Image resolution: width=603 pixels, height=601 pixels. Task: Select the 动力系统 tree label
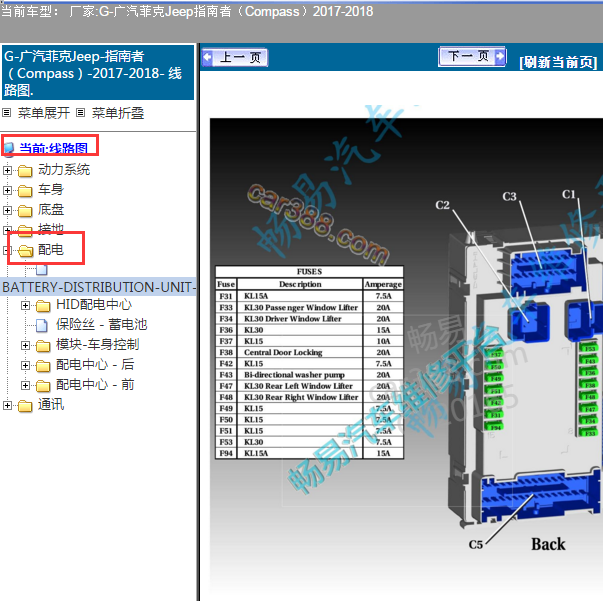point(64,170)
